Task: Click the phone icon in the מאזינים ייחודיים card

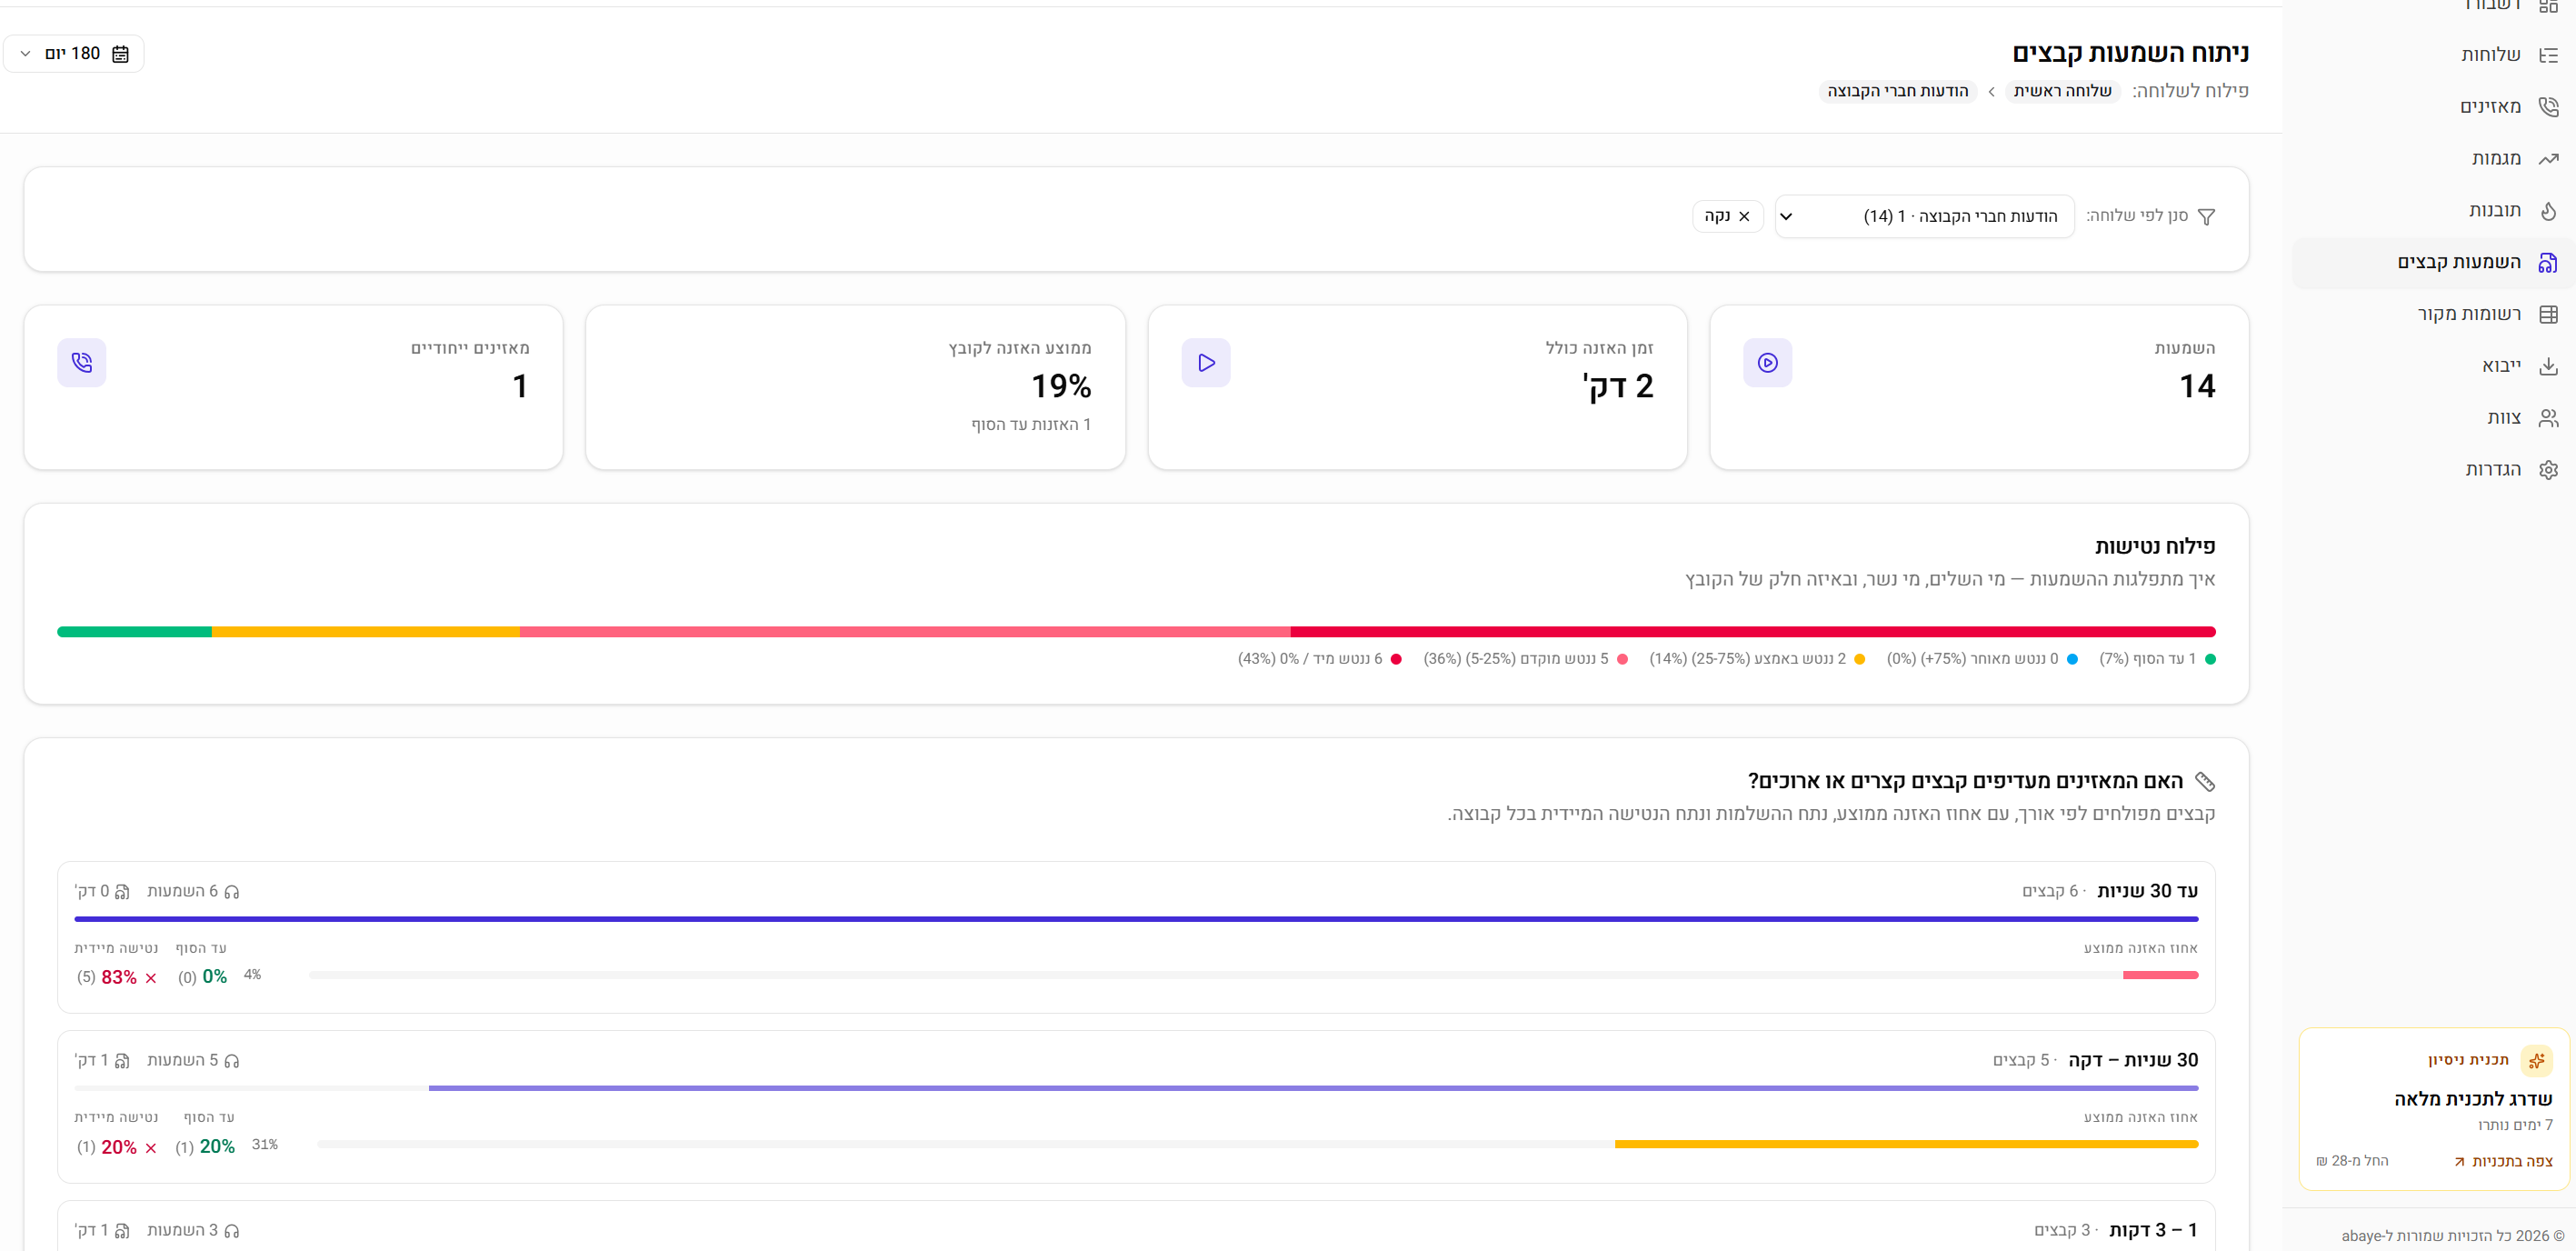Action: [82, 362]
